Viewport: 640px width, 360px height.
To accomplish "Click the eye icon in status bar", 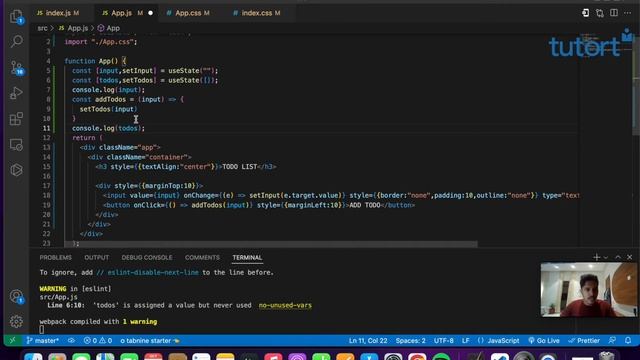I will 71,340.
